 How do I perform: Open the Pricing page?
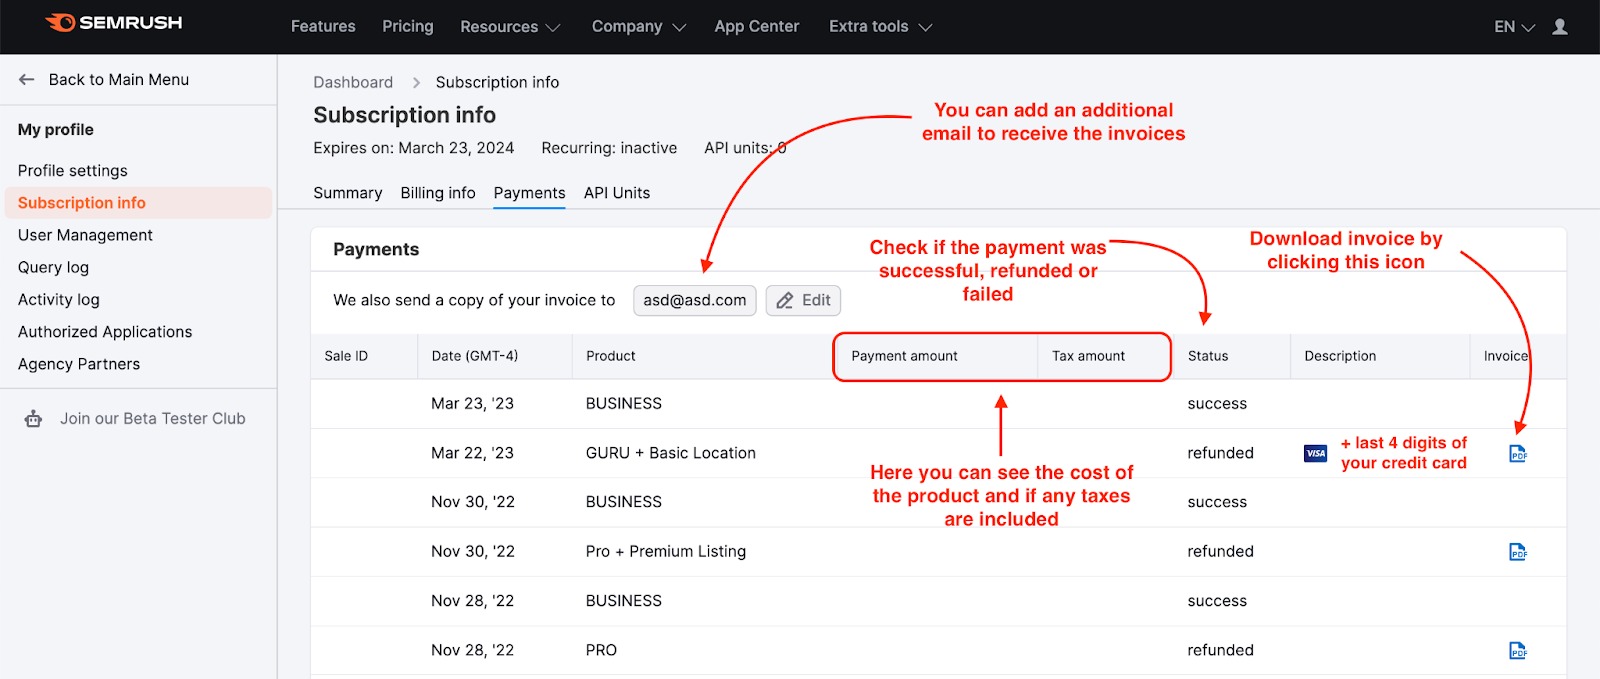point(408,27)
